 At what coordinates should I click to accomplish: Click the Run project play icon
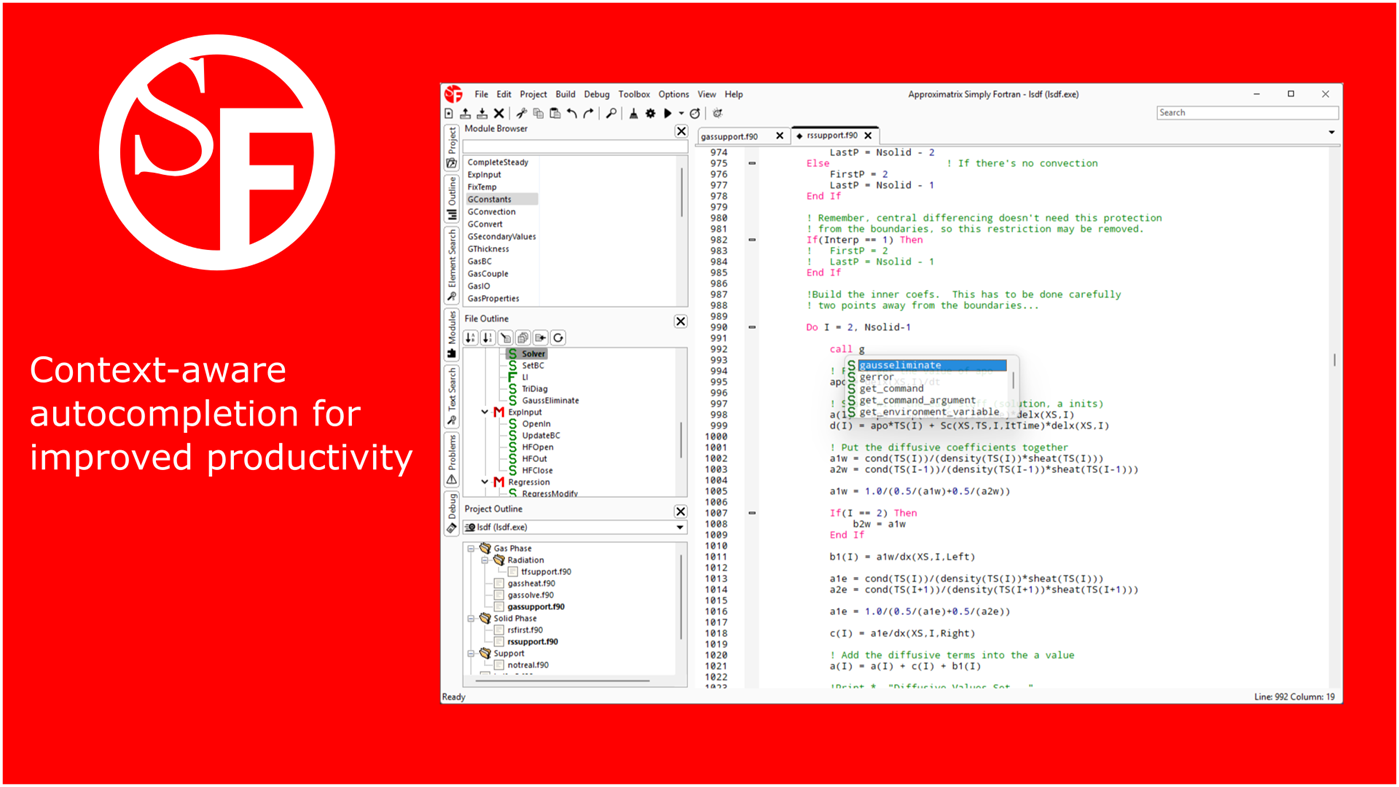(x=667, y=113)
